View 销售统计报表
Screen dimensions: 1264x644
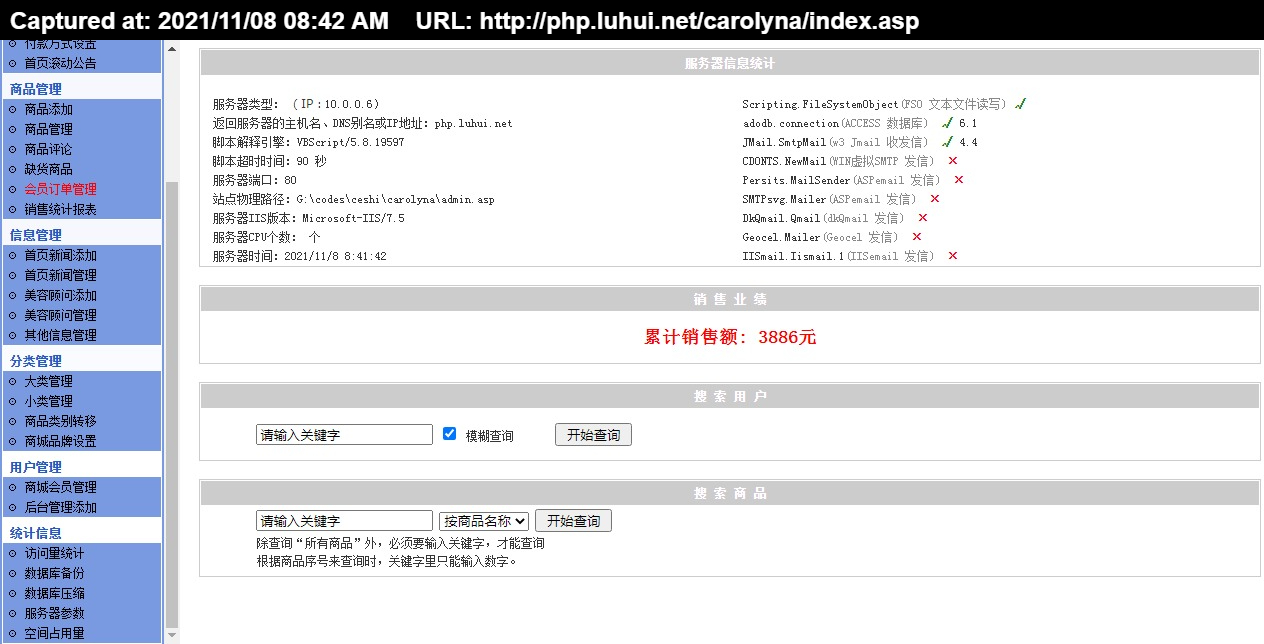point(60,209)
